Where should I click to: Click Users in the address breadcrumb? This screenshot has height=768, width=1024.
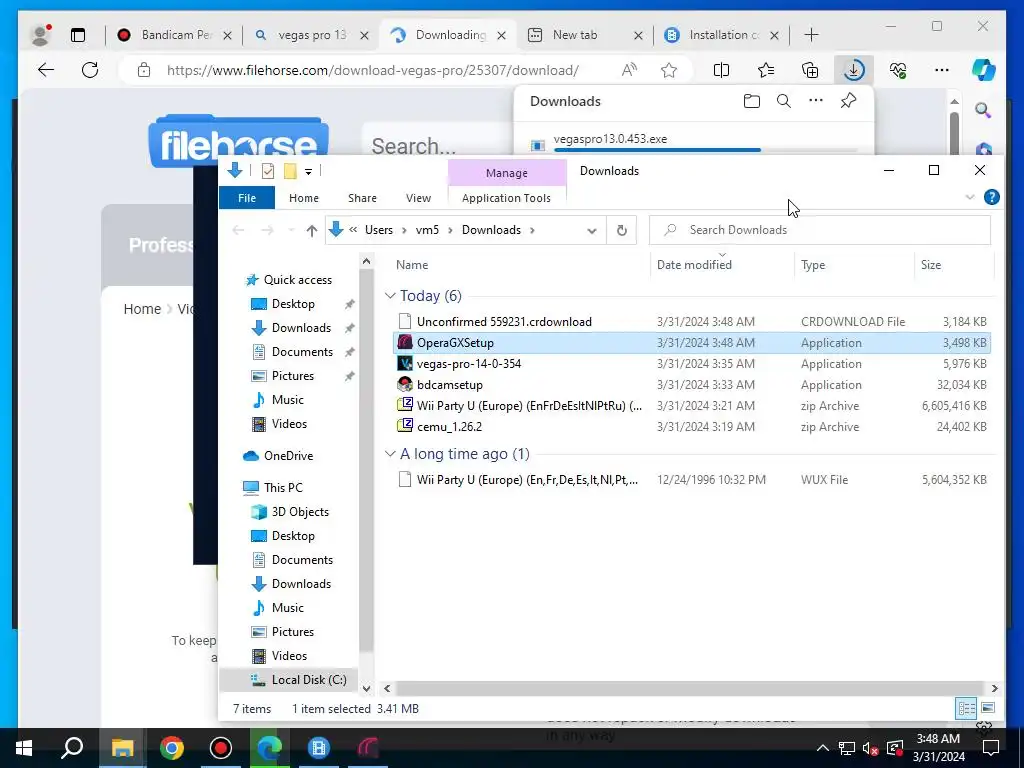click(x=379, y=230)
